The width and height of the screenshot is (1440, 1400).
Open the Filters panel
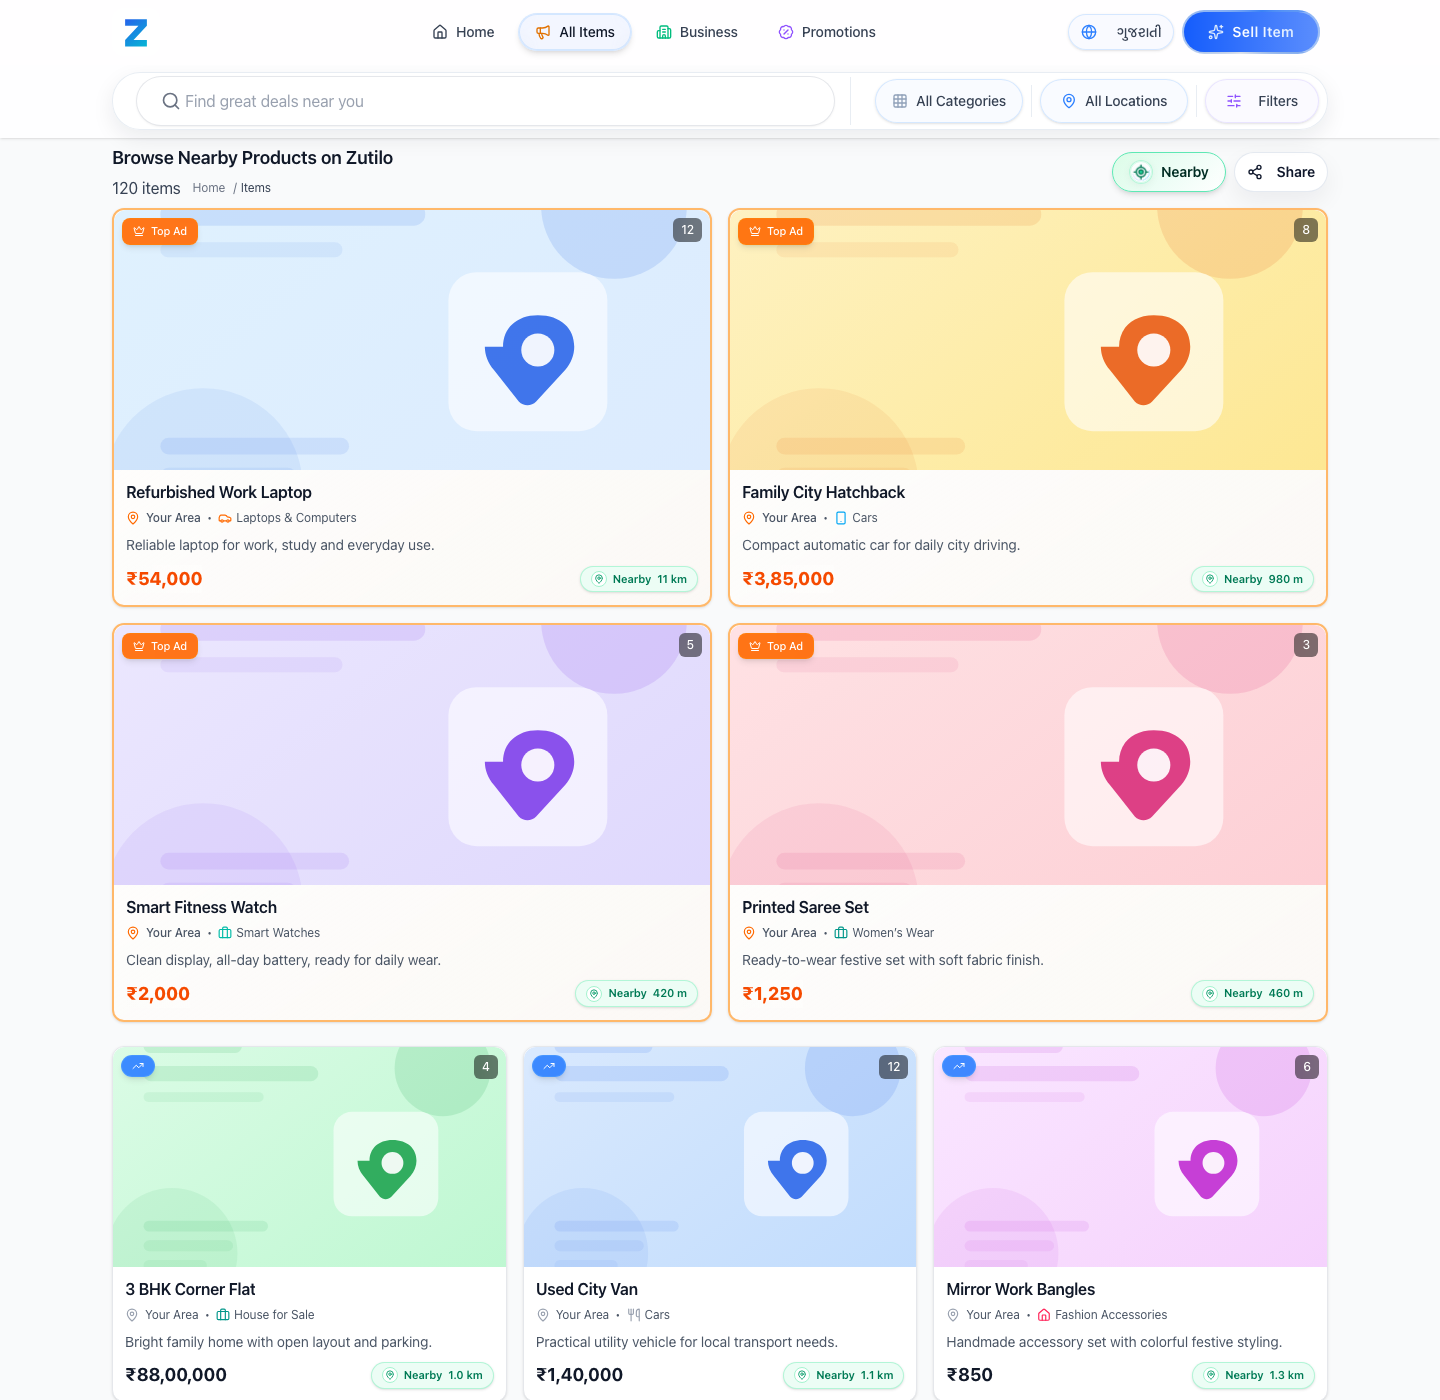point(1261,101)
